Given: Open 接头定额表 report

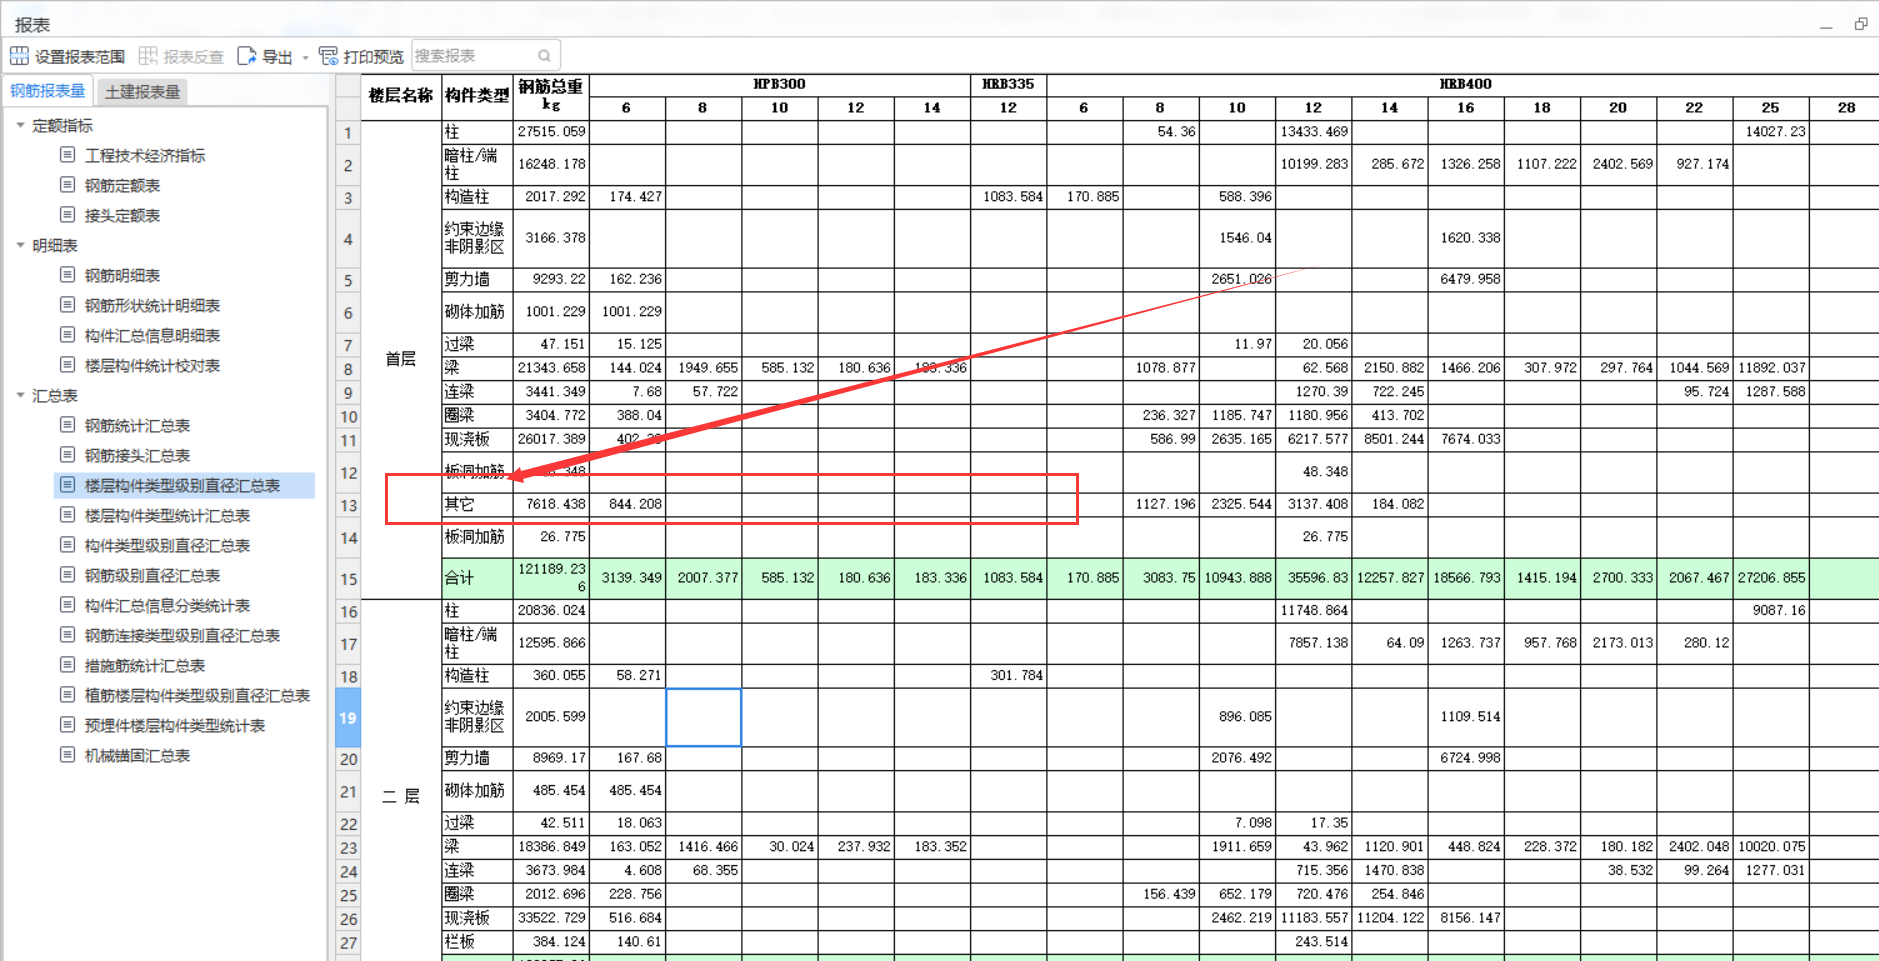Looking at the screenshot, I should click(122, 216).
